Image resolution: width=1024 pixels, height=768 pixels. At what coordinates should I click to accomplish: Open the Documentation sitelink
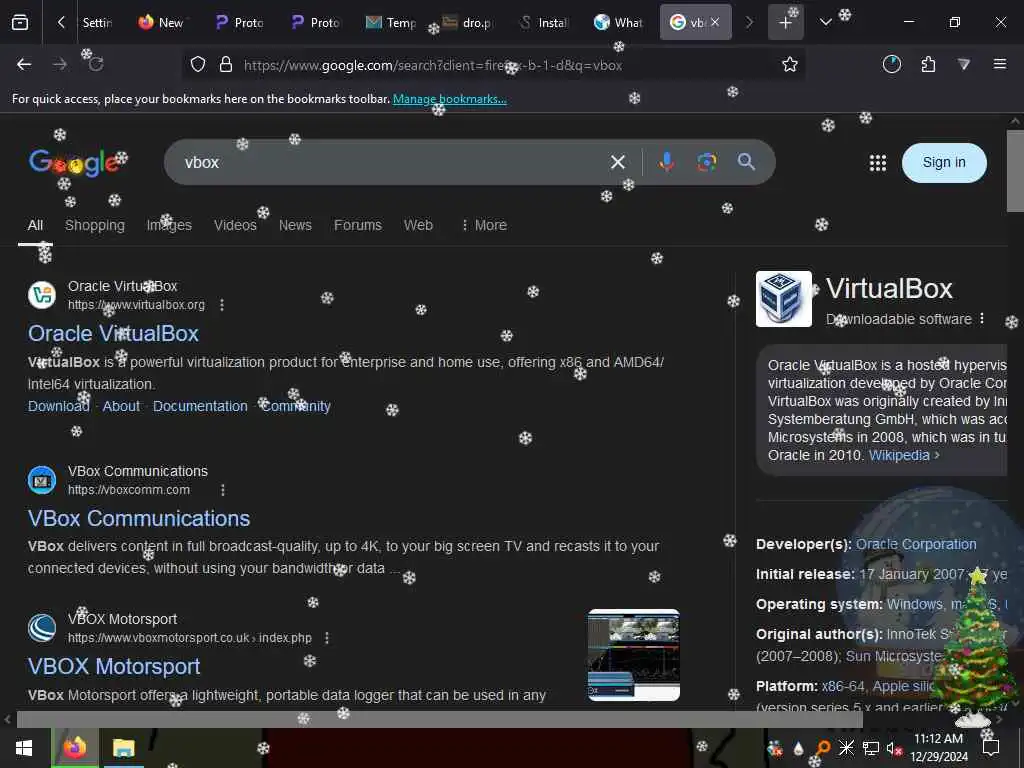[200, 406]
